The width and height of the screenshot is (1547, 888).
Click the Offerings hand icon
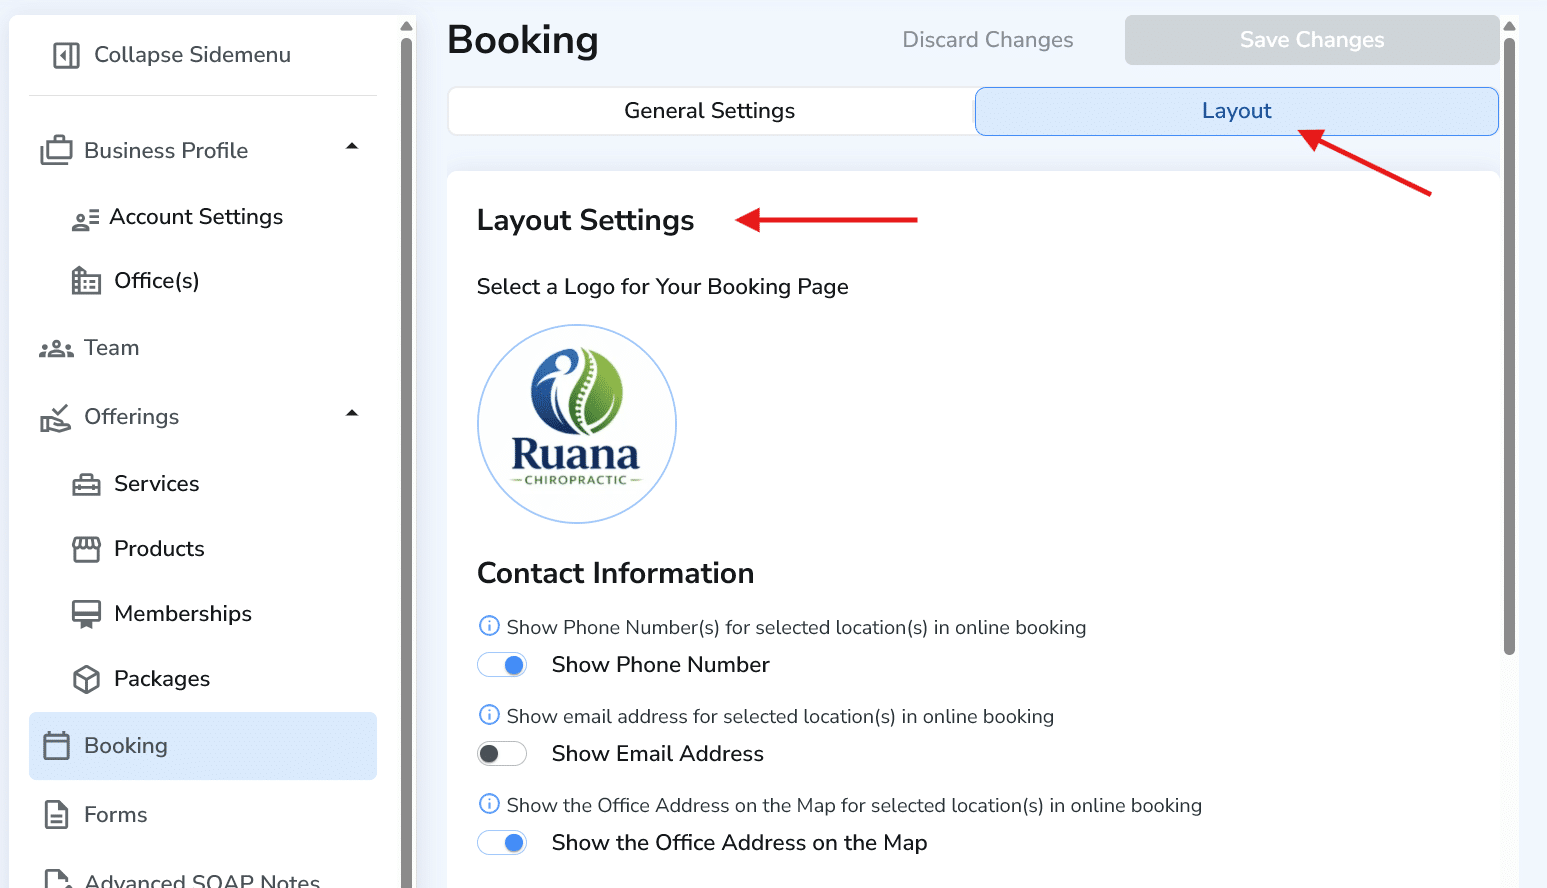pyautogui.click(x=56, y=418)
